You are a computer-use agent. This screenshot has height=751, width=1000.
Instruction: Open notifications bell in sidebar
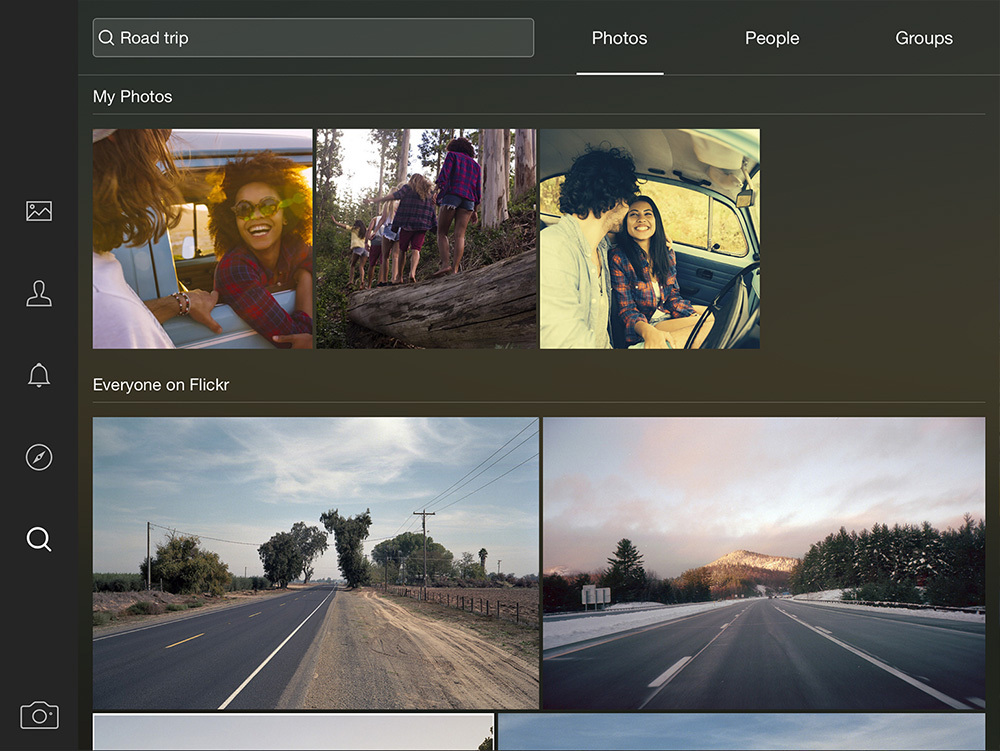pyautogui.click(x=39, y=376)
